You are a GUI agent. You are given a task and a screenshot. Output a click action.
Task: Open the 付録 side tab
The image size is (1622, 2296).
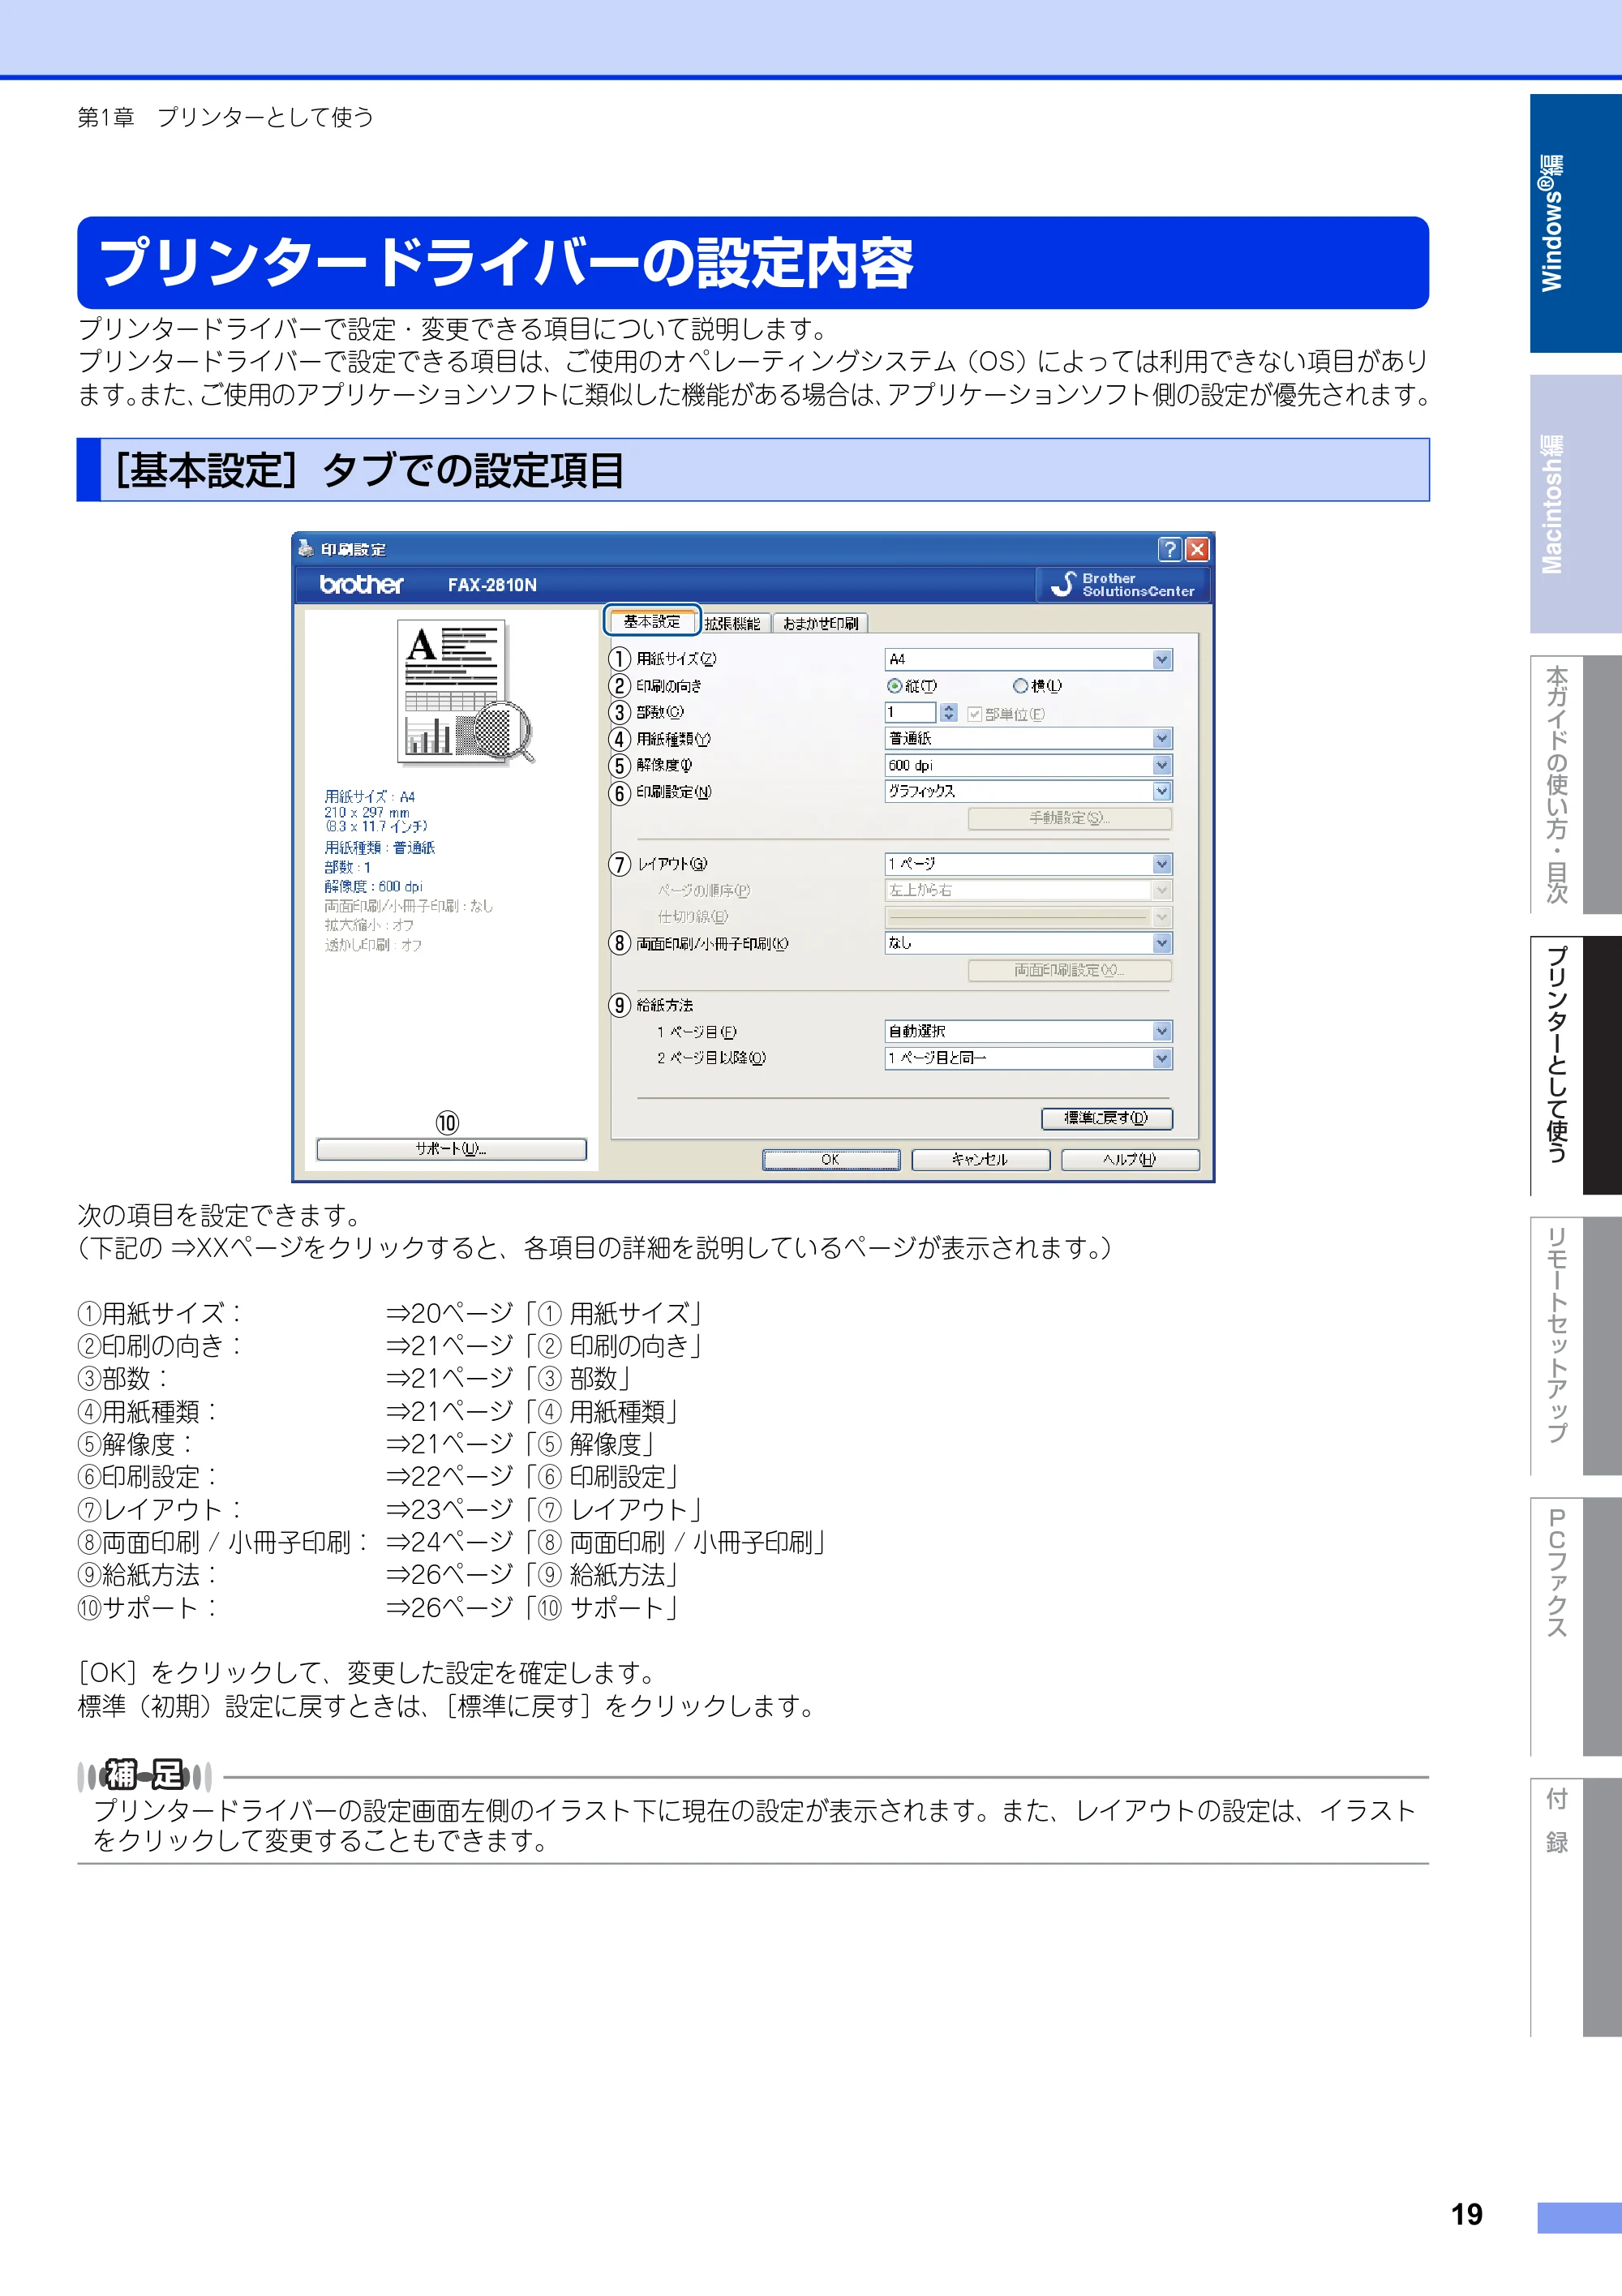click(x=1576, y=1907)
